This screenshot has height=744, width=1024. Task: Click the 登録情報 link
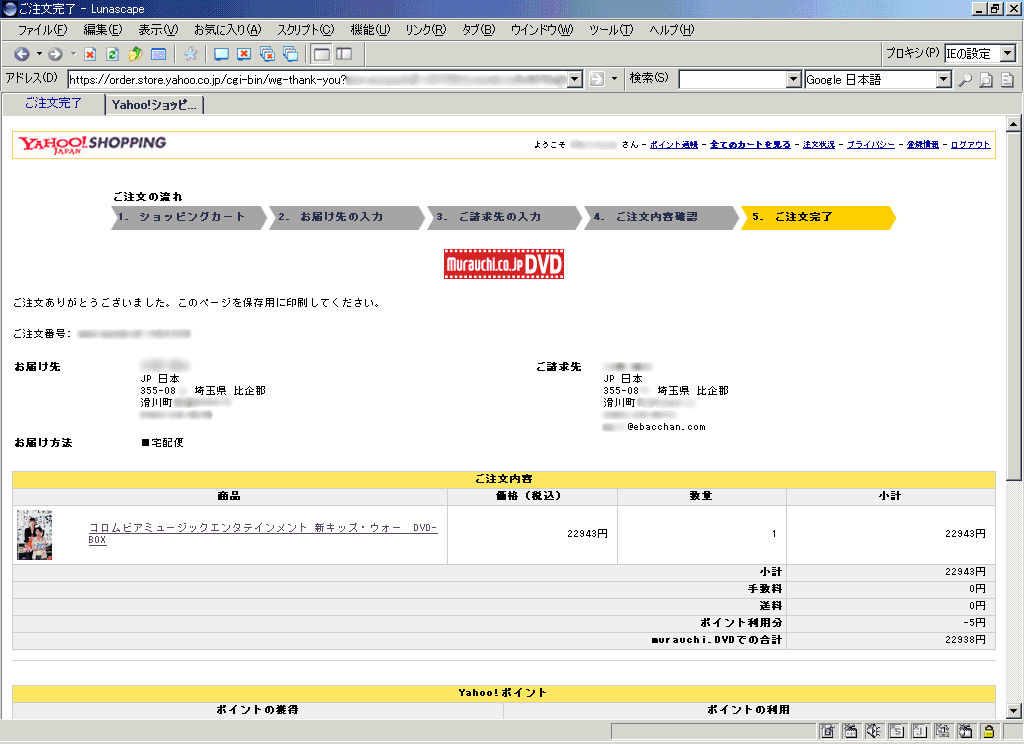click(x=923, y=144)
